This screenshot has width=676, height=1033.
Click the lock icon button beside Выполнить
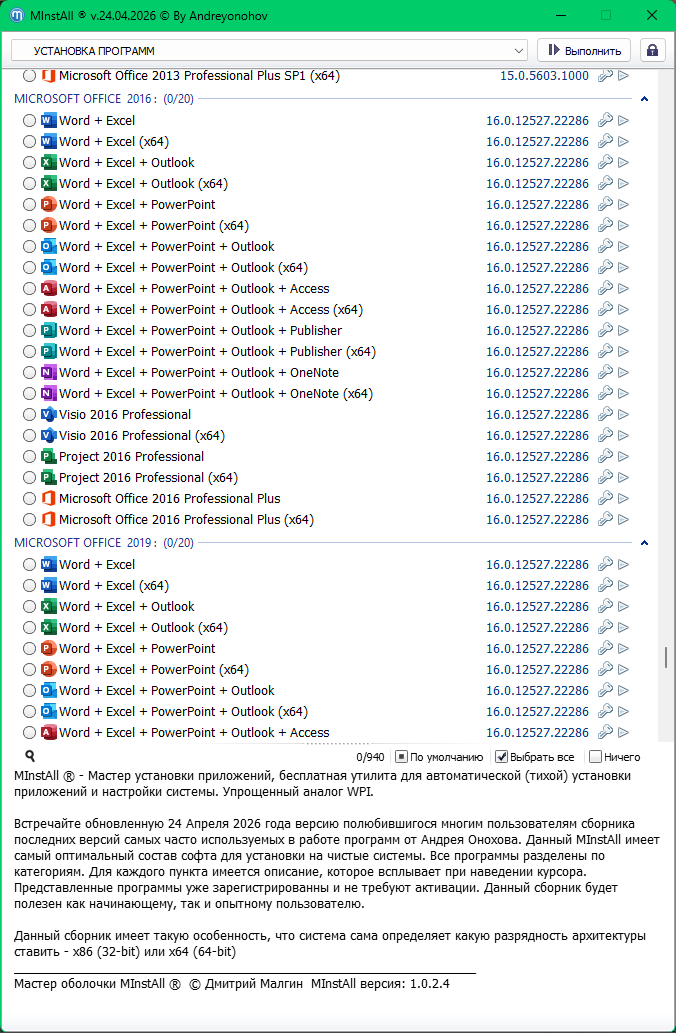(652, 50)
